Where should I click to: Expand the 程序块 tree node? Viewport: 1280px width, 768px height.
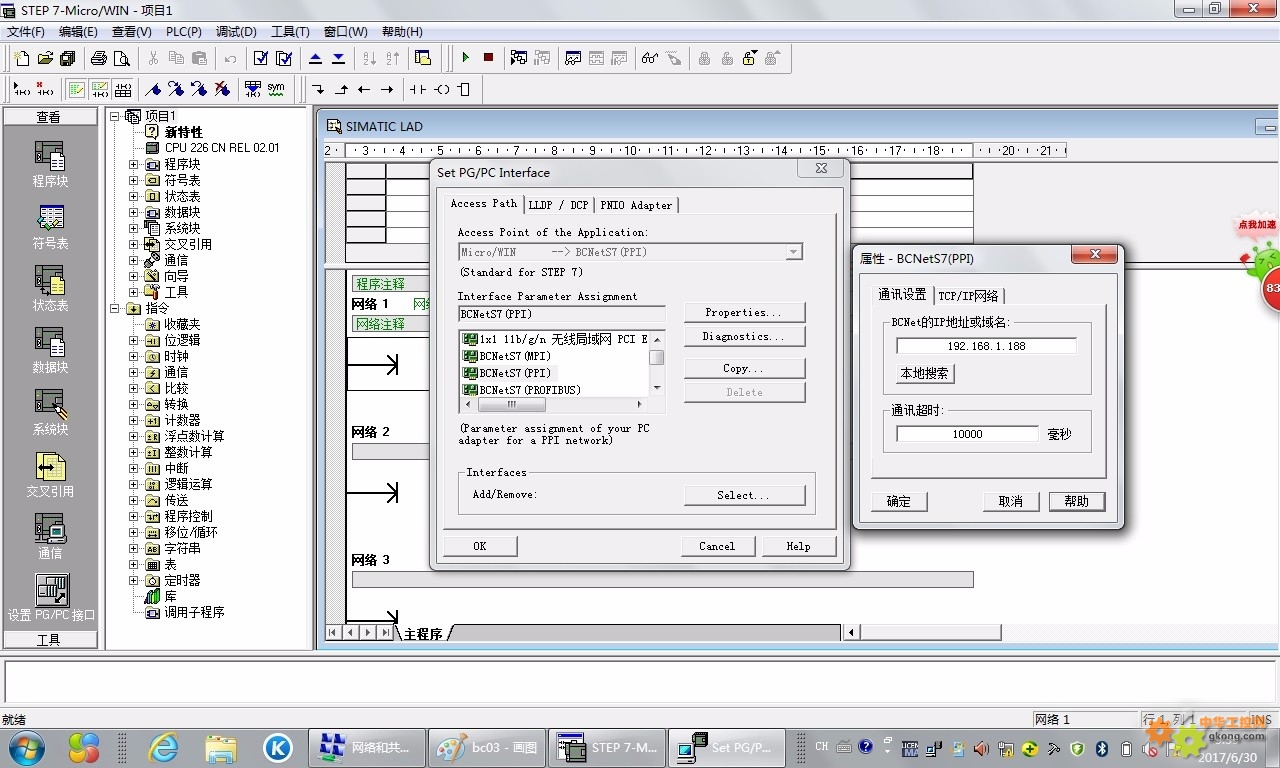coord(134,164)
